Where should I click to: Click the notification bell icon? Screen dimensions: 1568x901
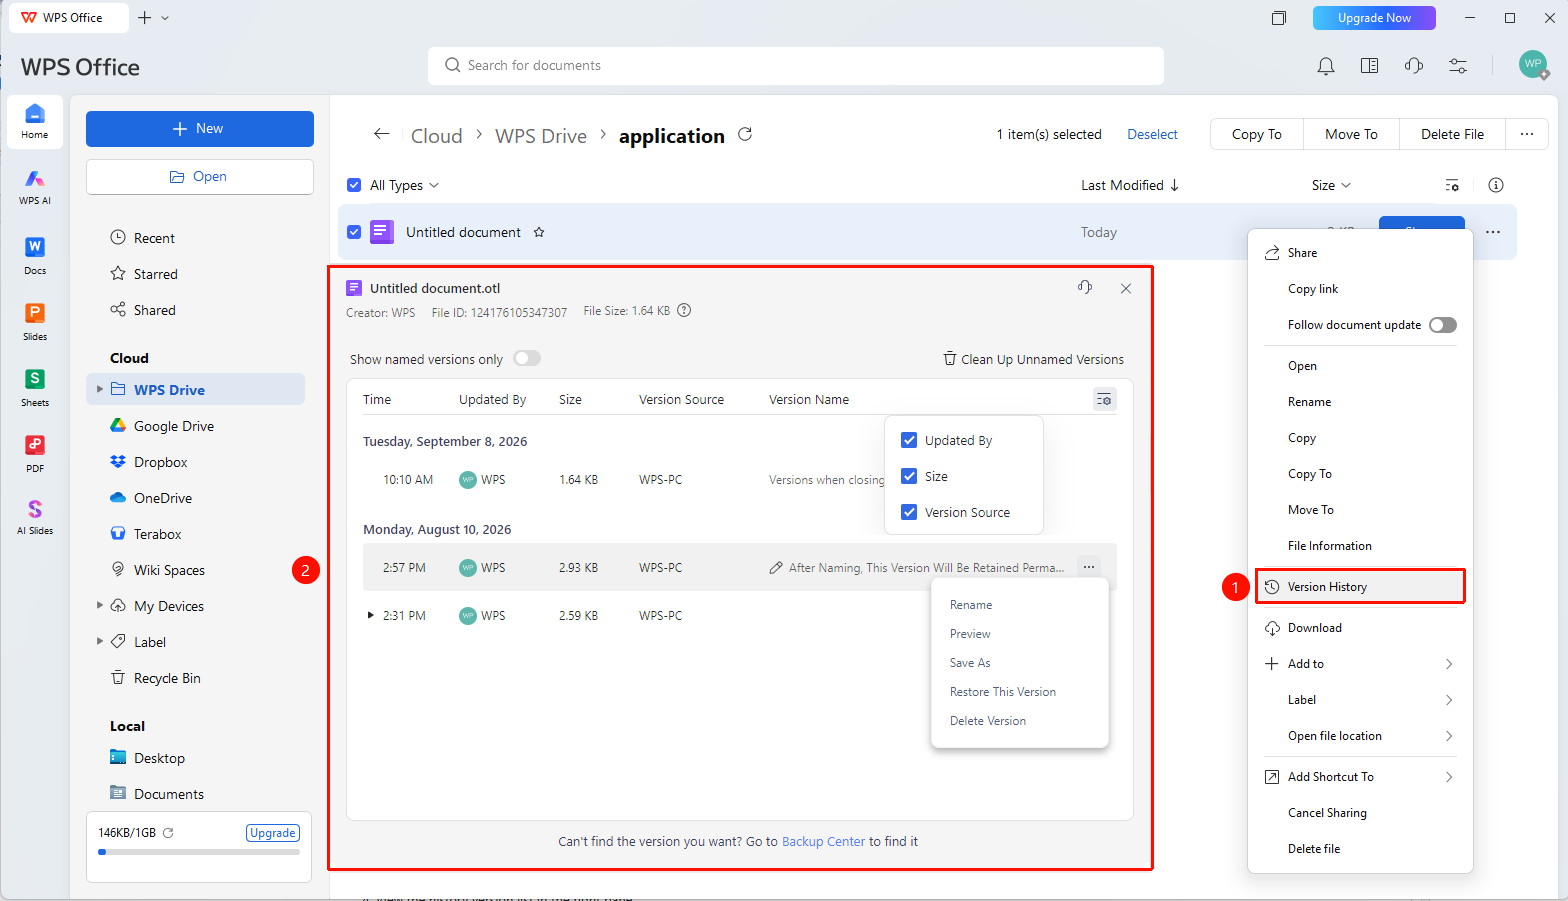1326,66
